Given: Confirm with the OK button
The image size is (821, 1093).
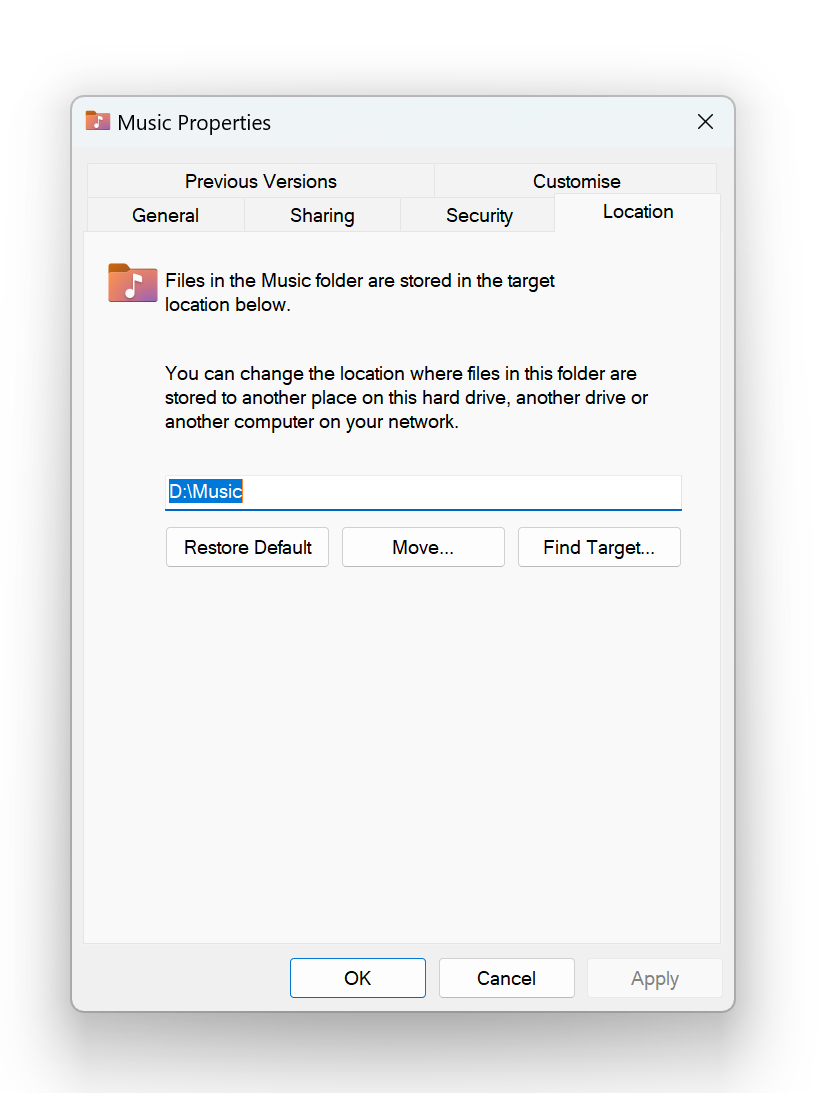Looking at the screenshot, I should point(358,978).
